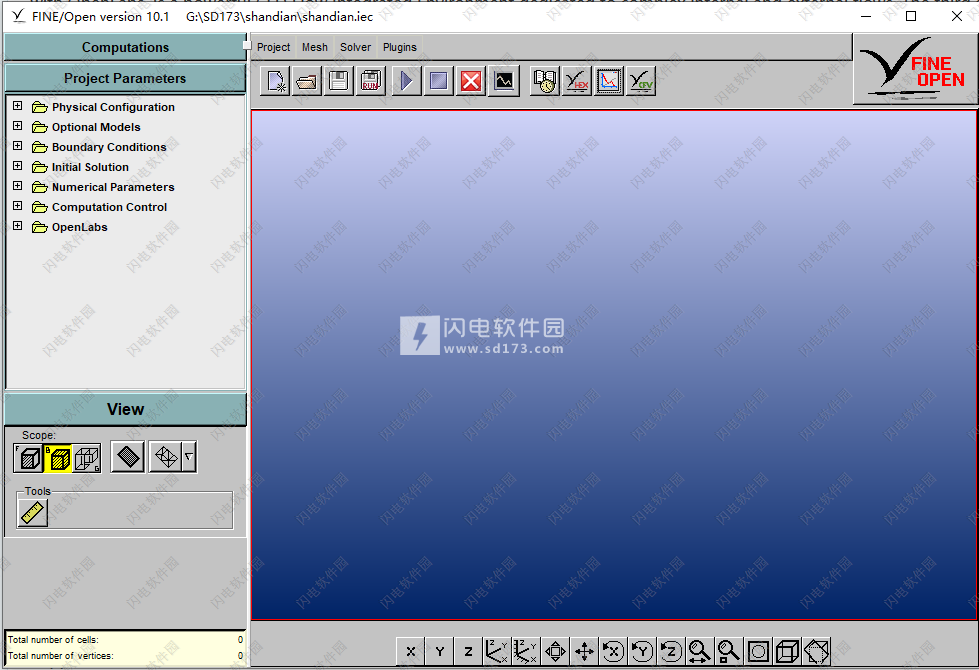Launch the CFV post-processing icon
979x670 pixels.
point(641,81)
